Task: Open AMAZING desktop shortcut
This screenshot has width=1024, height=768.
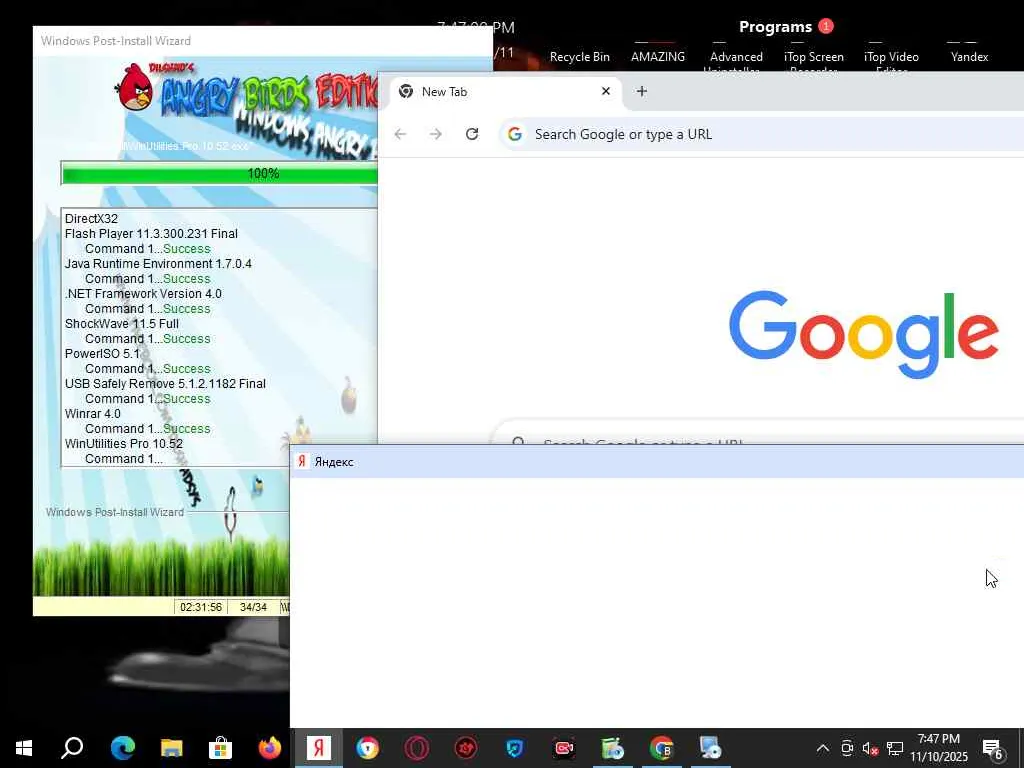Action: 658,57
